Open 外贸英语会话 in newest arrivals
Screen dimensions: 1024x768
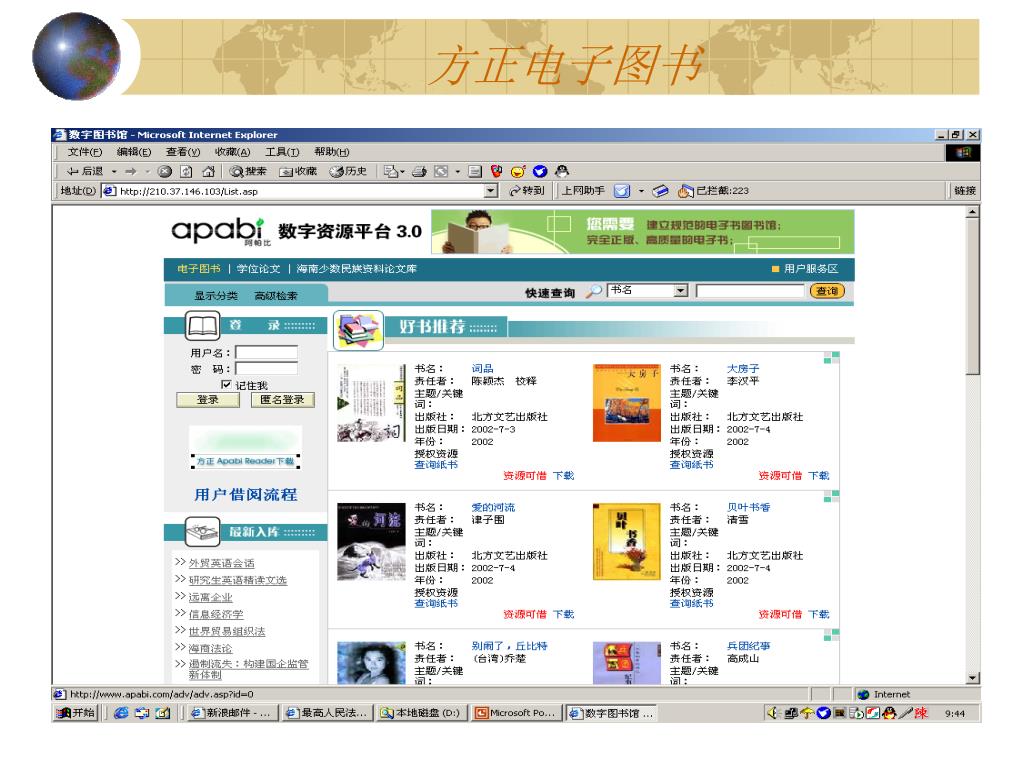coord(221,563)
